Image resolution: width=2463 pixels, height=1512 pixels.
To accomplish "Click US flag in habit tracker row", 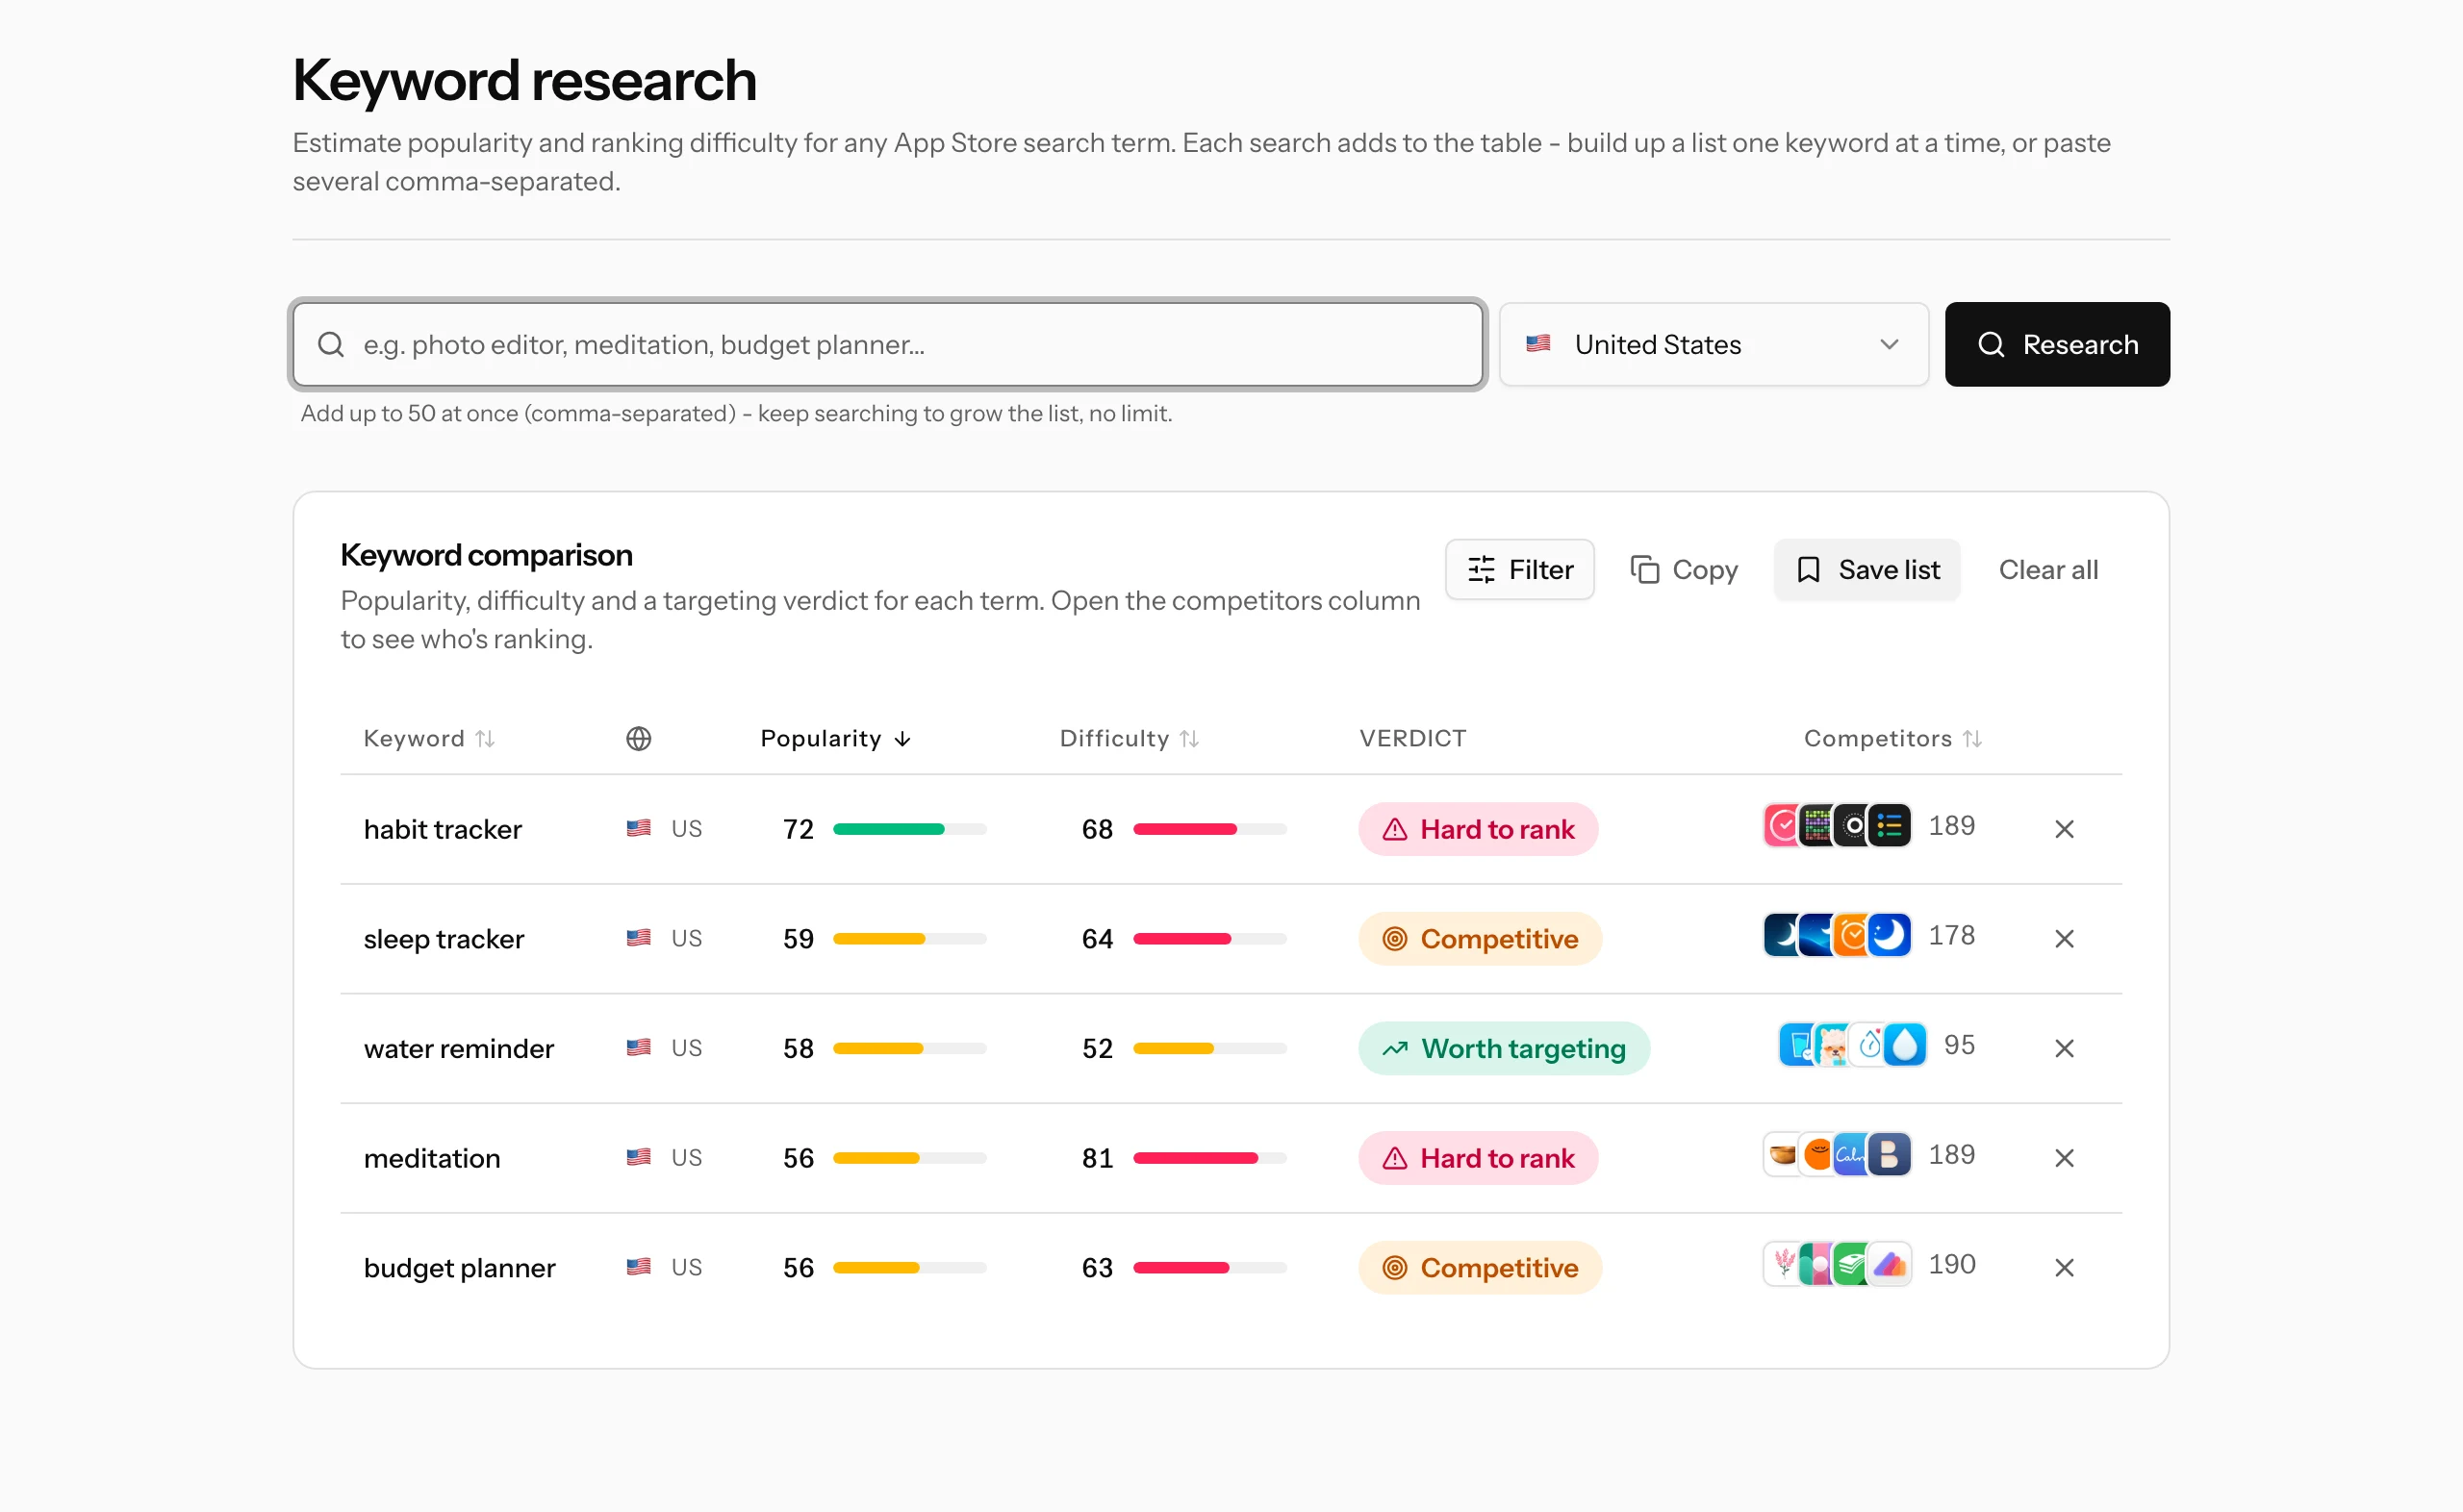I will pyautogui.click(x=639, y=828).
